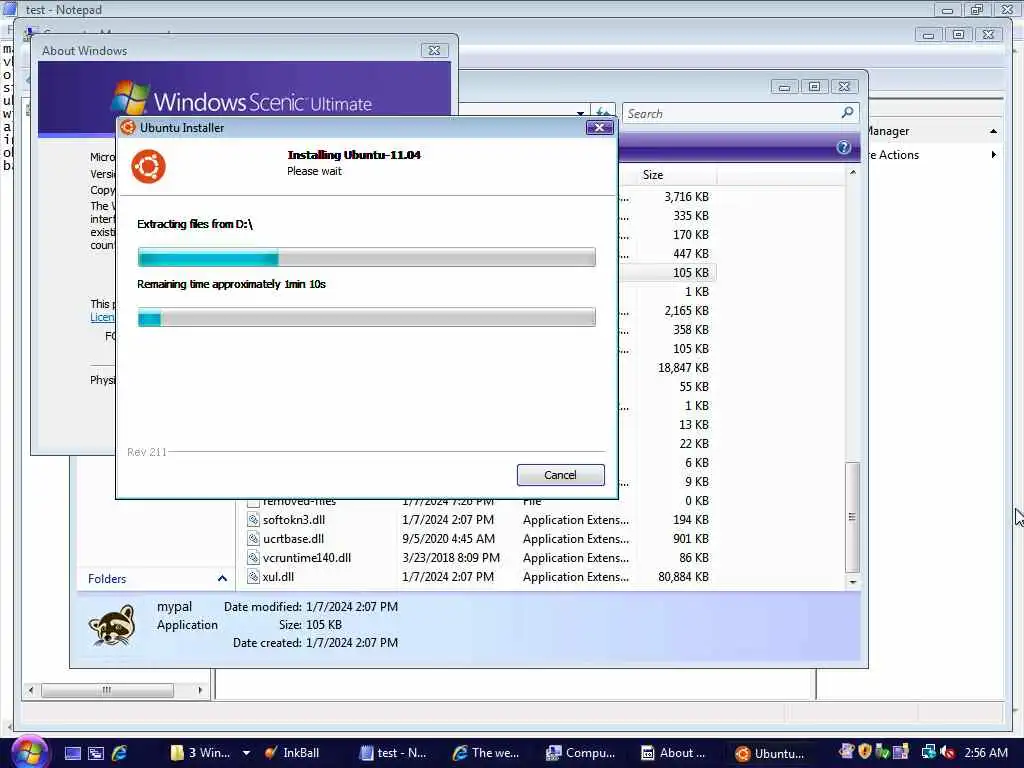Click the Ubuntu Installer title bar icon
The width and height of the screenshot is (1024, 768).
pos(128,127)
